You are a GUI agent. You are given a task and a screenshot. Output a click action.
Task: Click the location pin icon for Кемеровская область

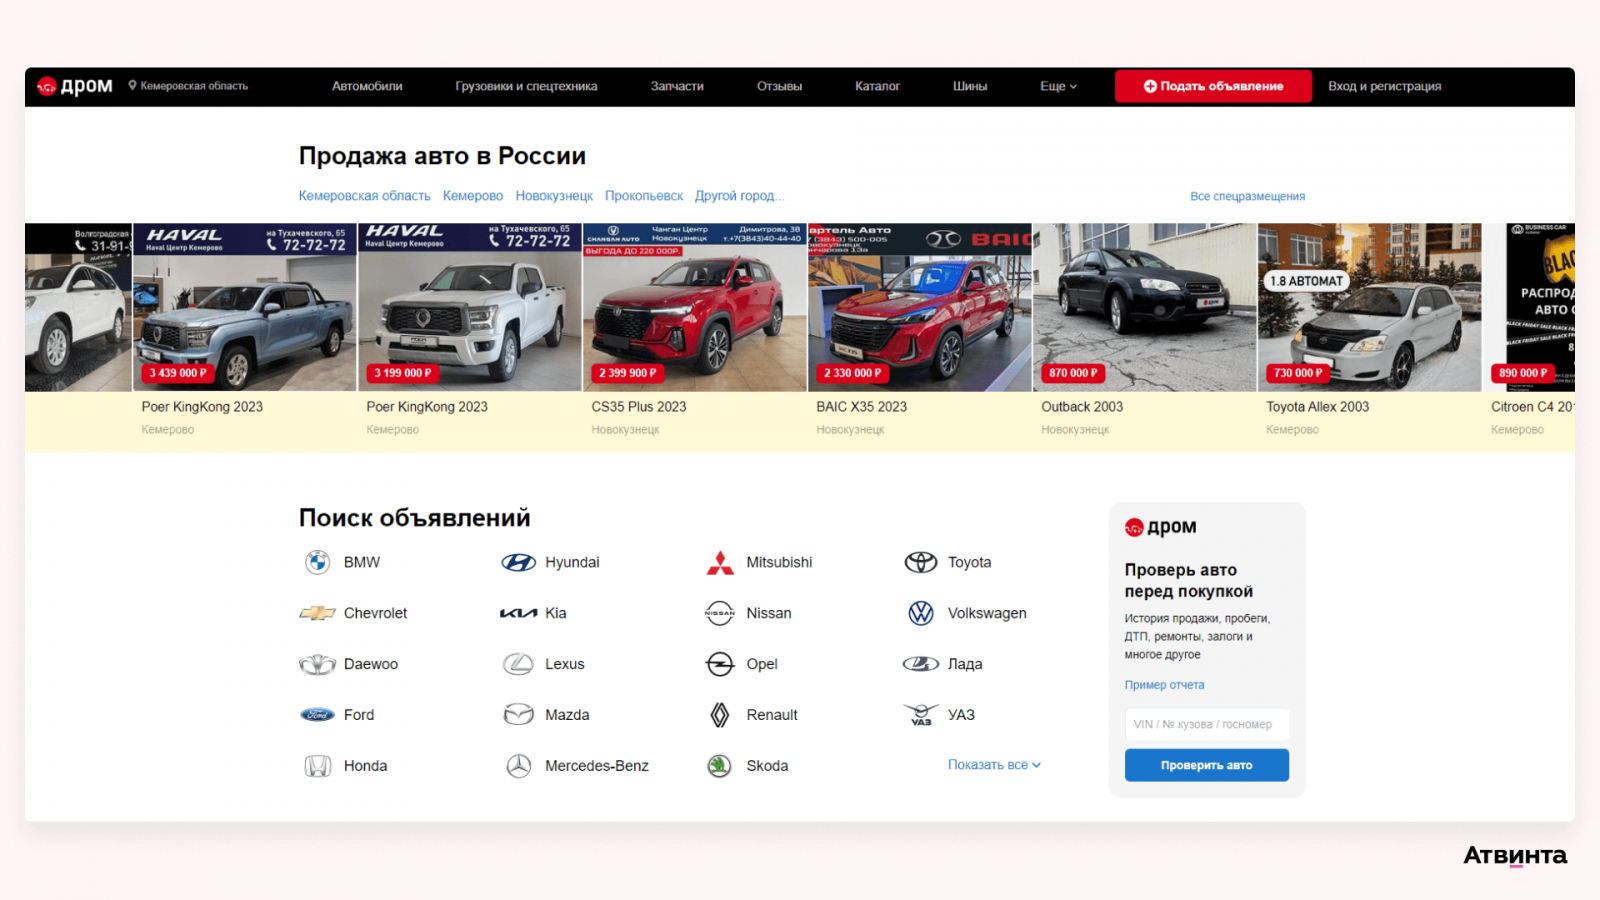(x=132, y=86)
